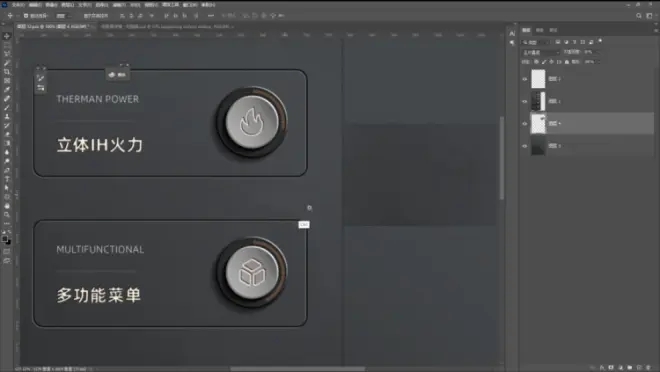Toggle lock all for layer
Screen dimensions: 660x372
[x=567, y=62]
